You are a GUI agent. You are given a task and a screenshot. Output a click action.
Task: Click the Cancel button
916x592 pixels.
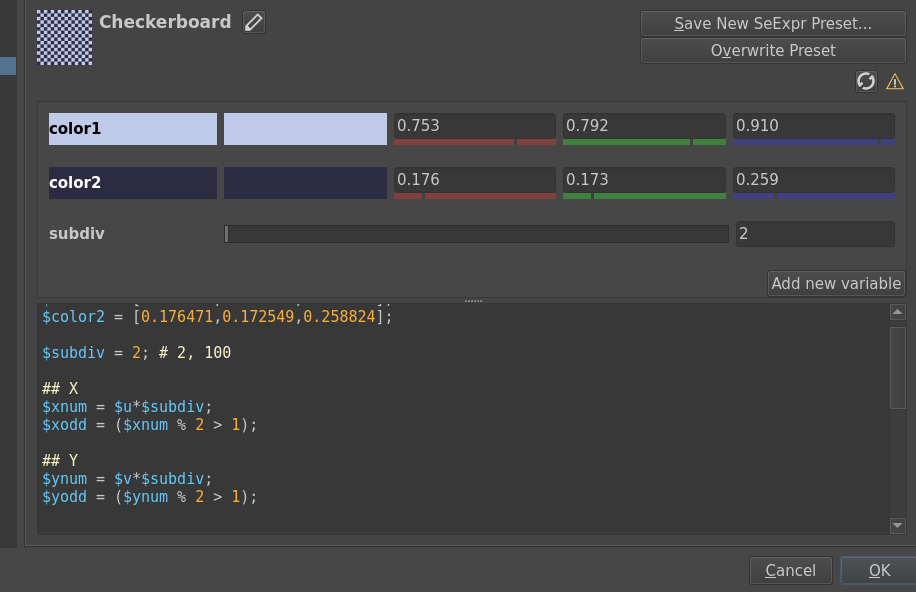pyautogui.click(x=790, y=570)
